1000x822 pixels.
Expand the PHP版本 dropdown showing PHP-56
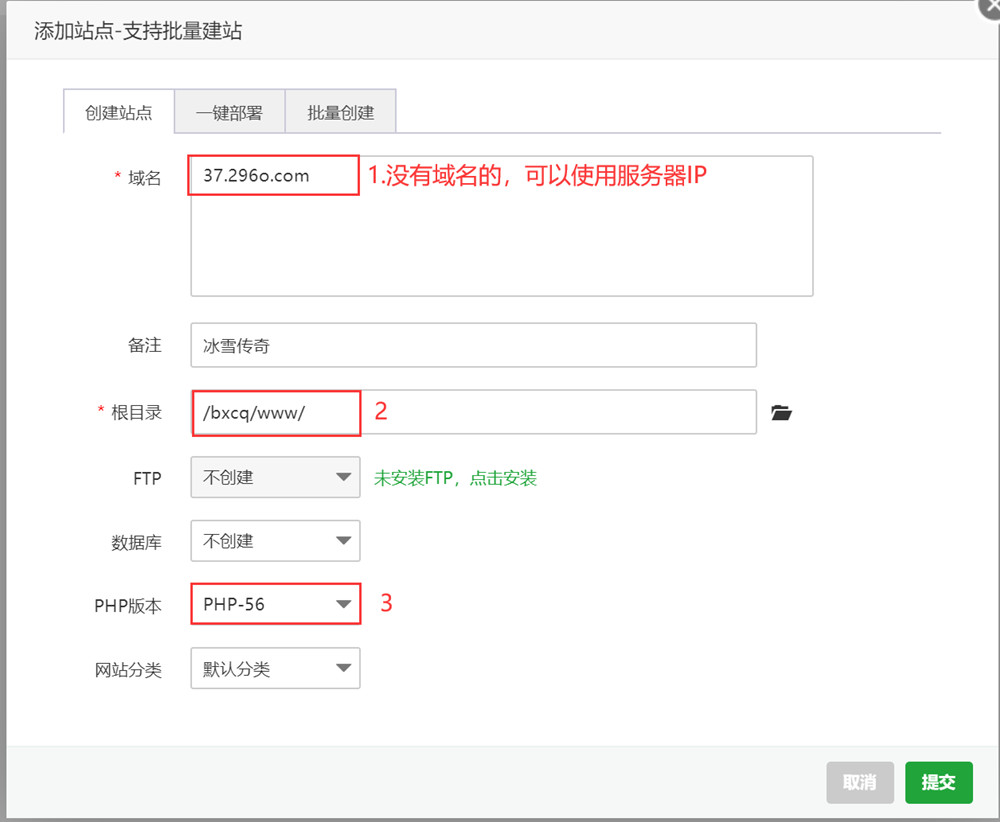tap(275, 604)
